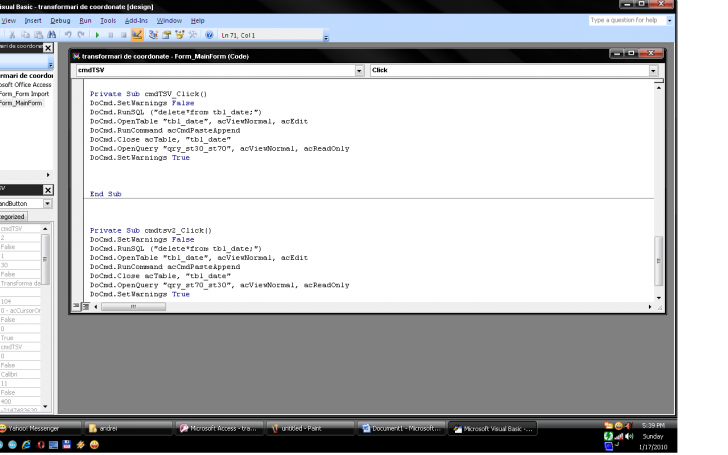The width and height of the screenshot is (728, 455).
Task: Expand the toolbar options arrow
Action: click(x=326, y=38)
